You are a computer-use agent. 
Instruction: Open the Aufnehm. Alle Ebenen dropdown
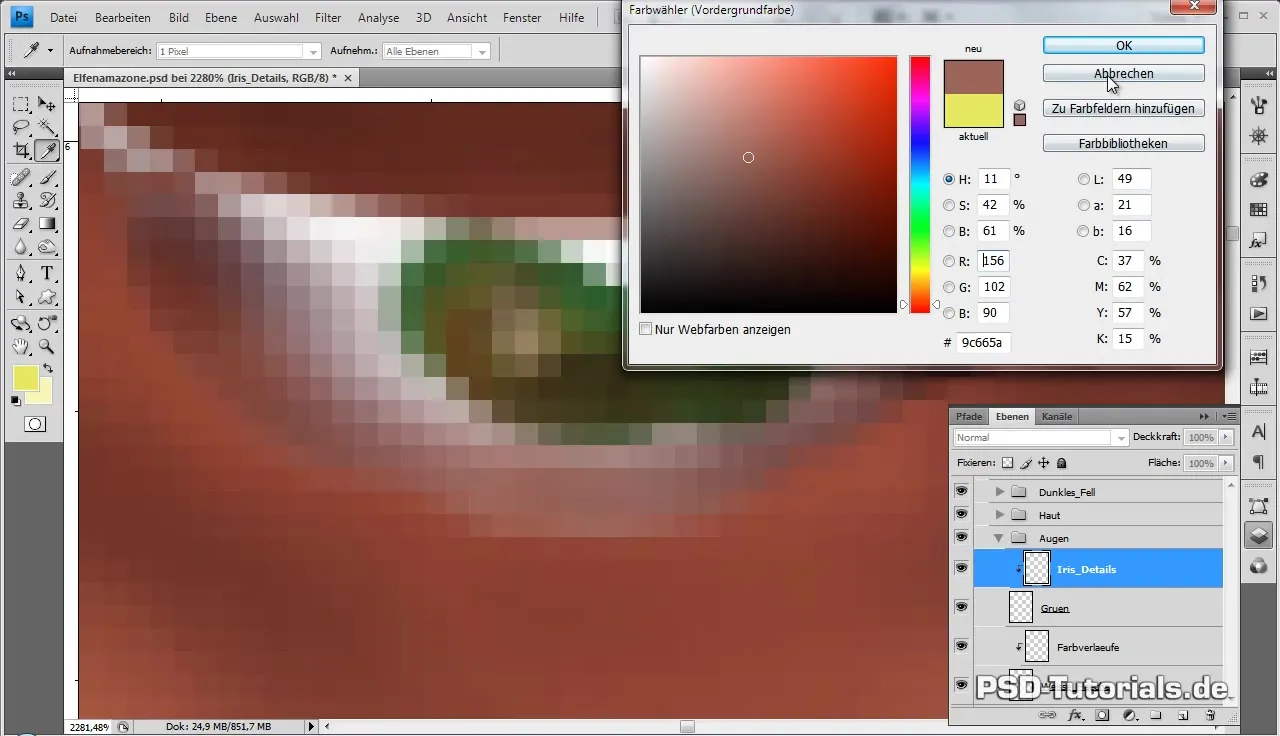point(483,51)
